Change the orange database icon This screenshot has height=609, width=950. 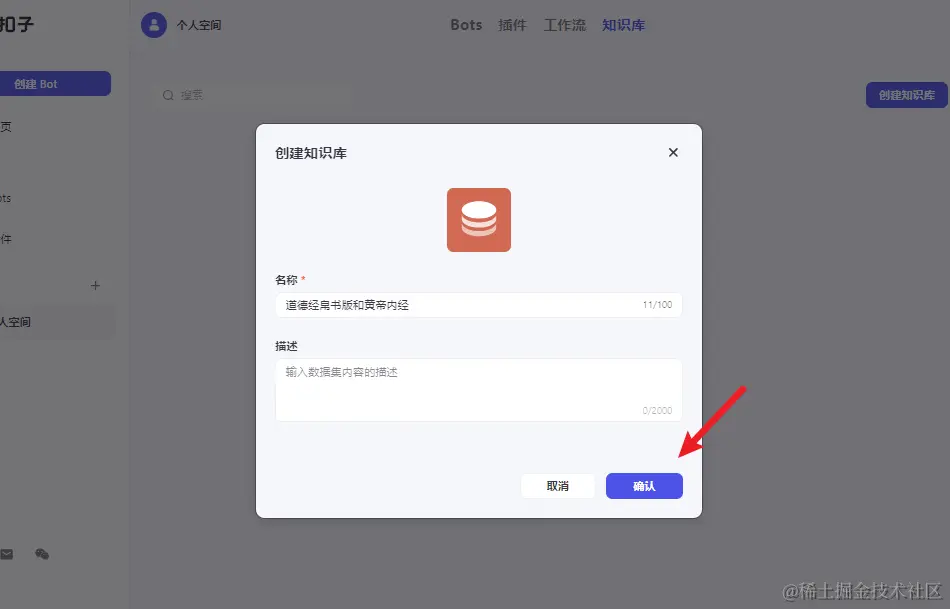479,220
